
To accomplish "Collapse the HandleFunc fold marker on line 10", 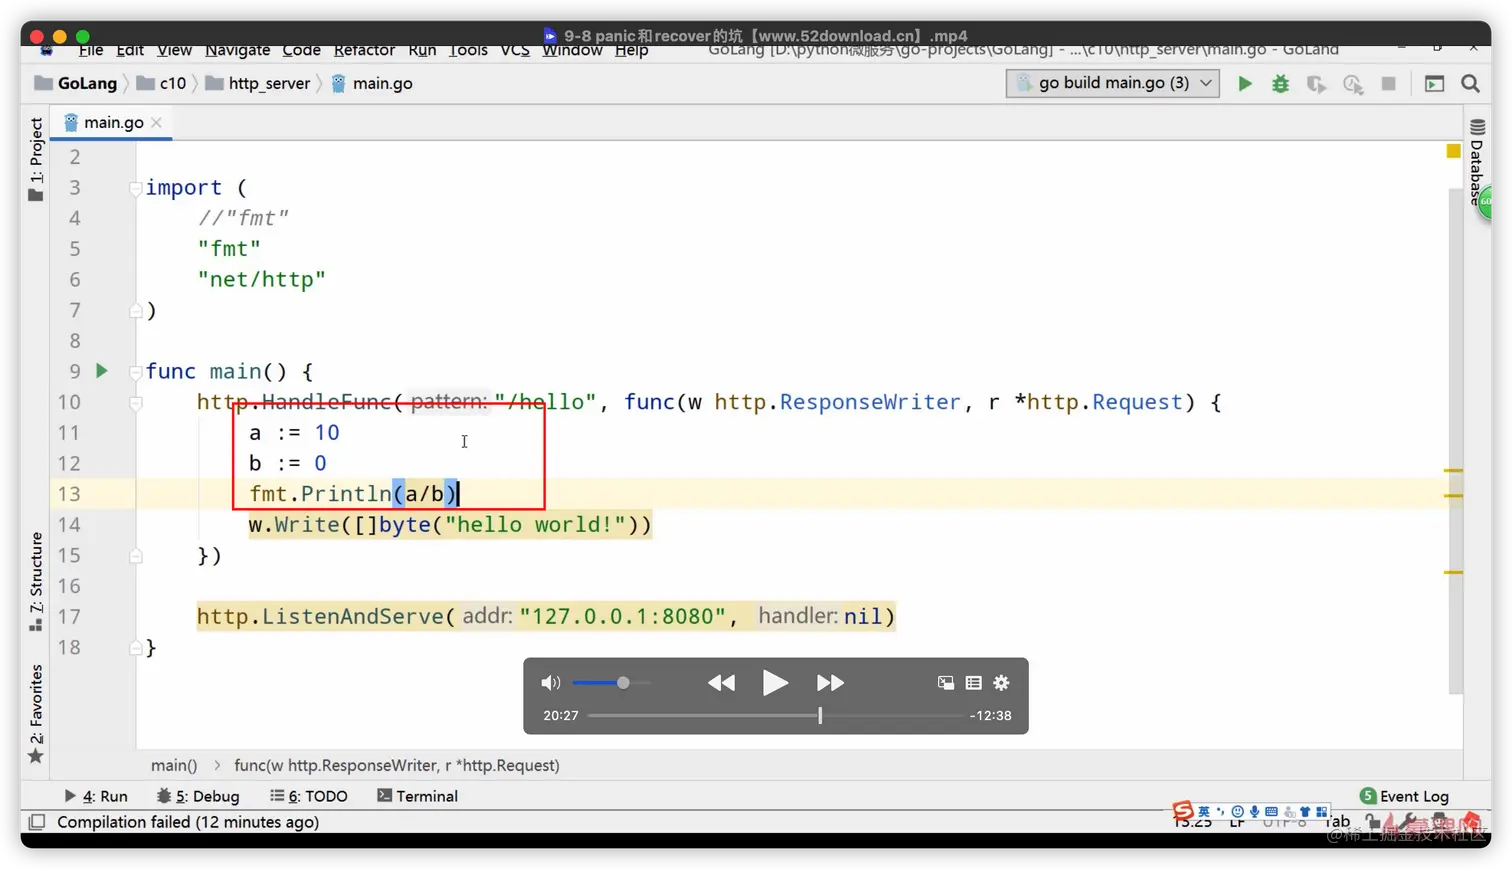I will [x=135, y=403].
